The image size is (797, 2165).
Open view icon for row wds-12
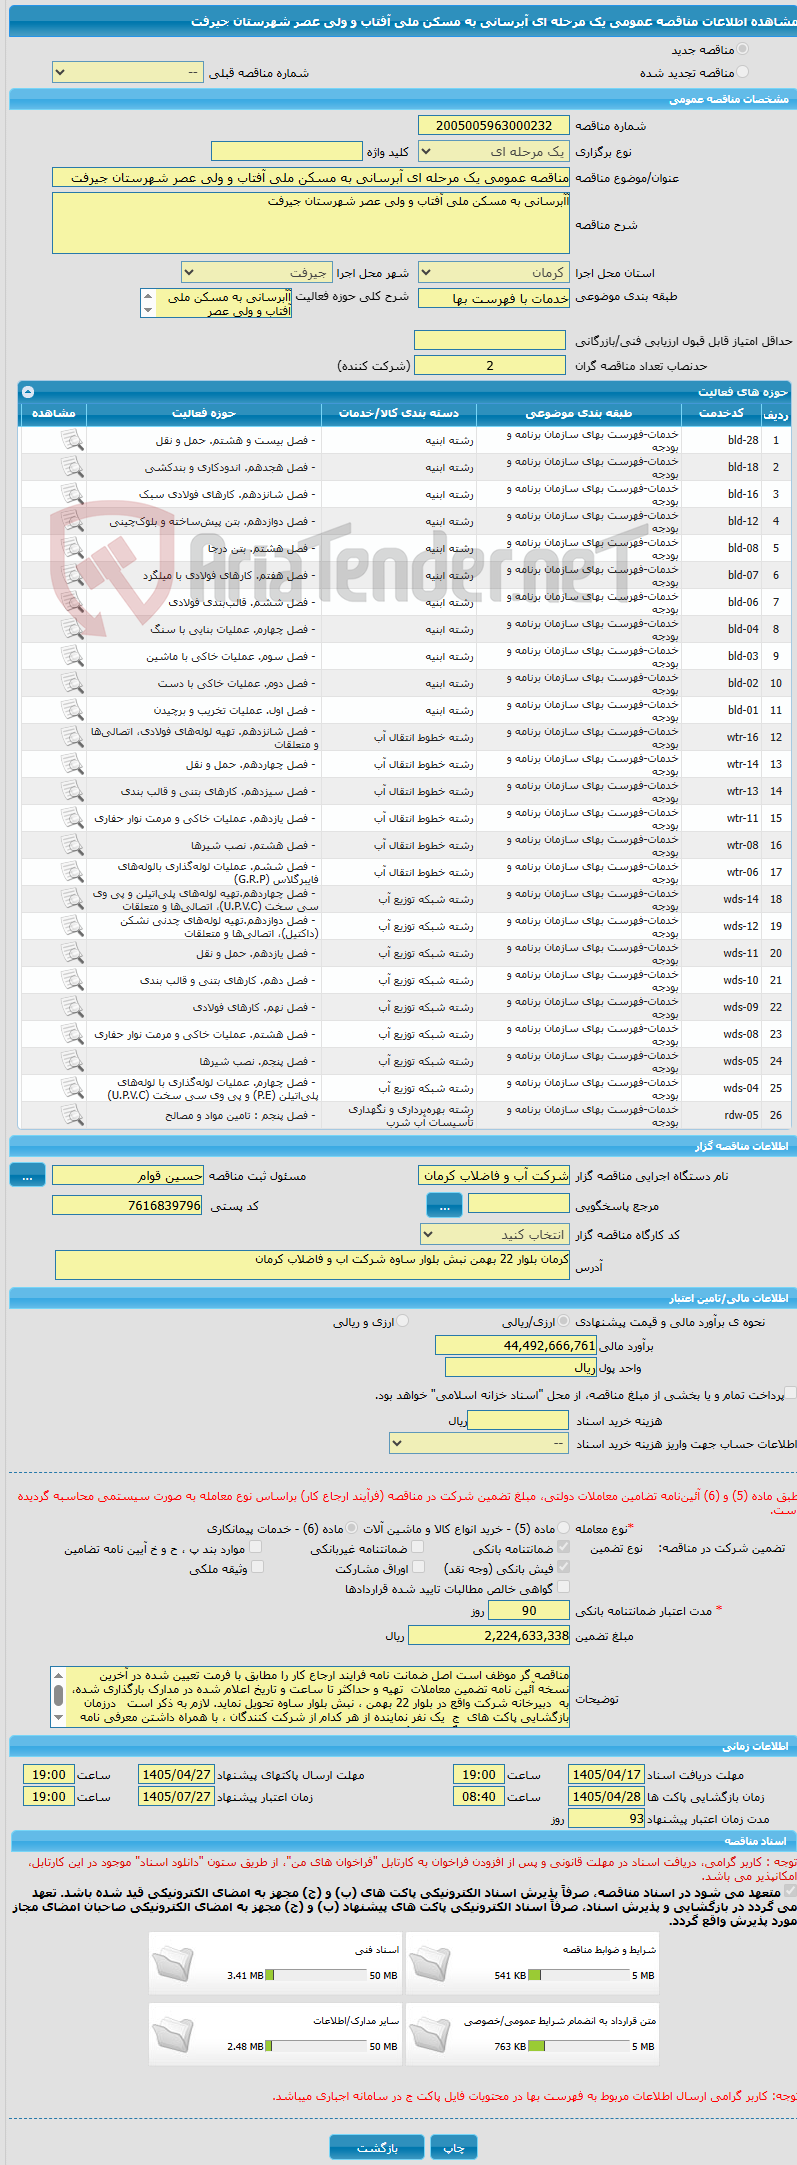[x=72, y=926]
